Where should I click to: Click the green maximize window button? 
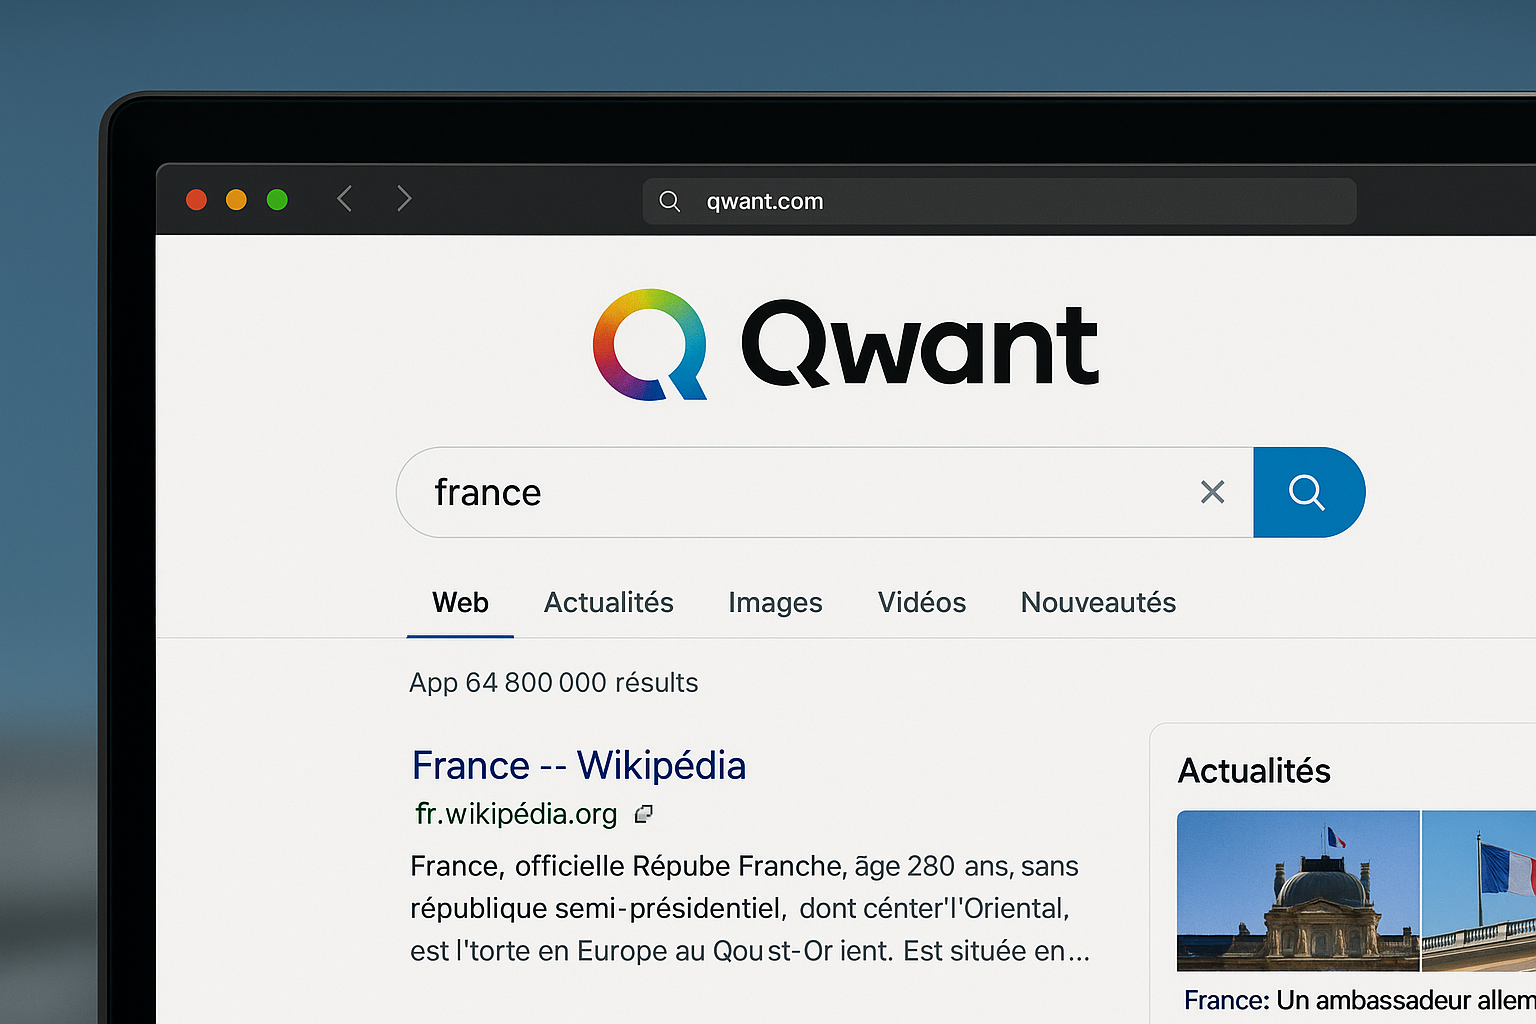click(x=277, y=200)
